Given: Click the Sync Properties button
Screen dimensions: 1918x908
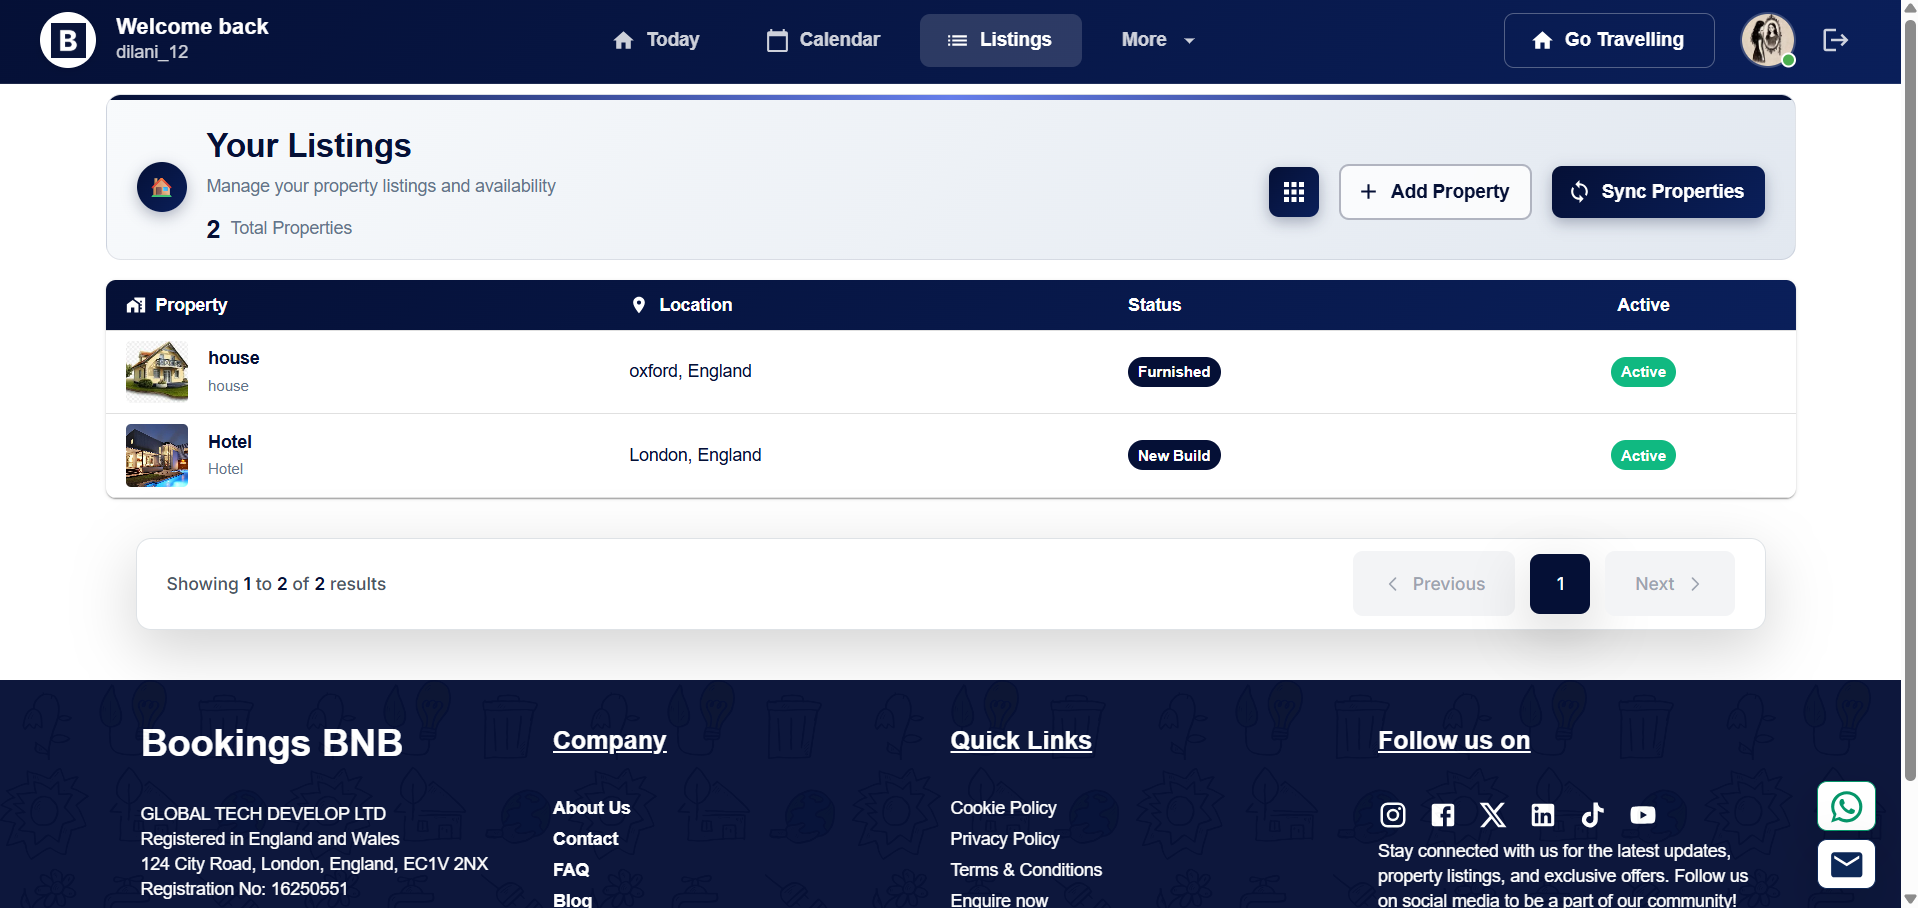Looking at the screenshot, I should tap(1657, 191).
